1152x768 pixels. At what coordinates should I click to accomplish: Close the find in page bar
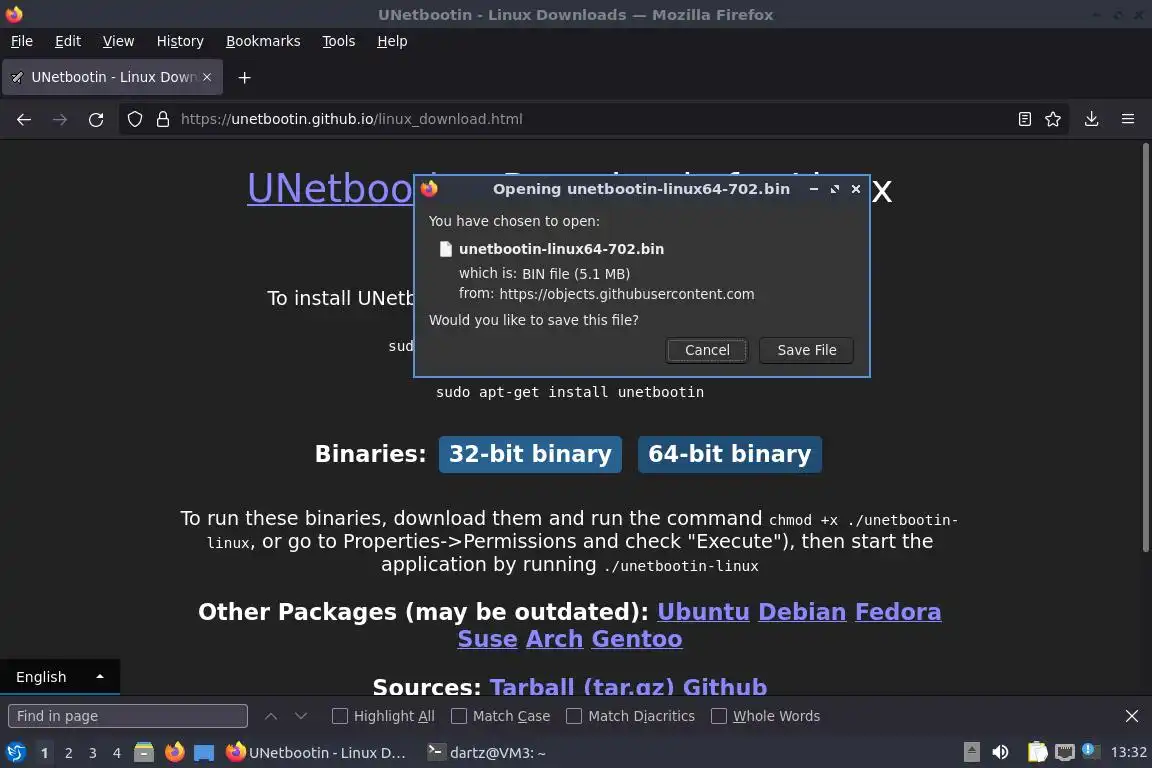[1131, 716]
